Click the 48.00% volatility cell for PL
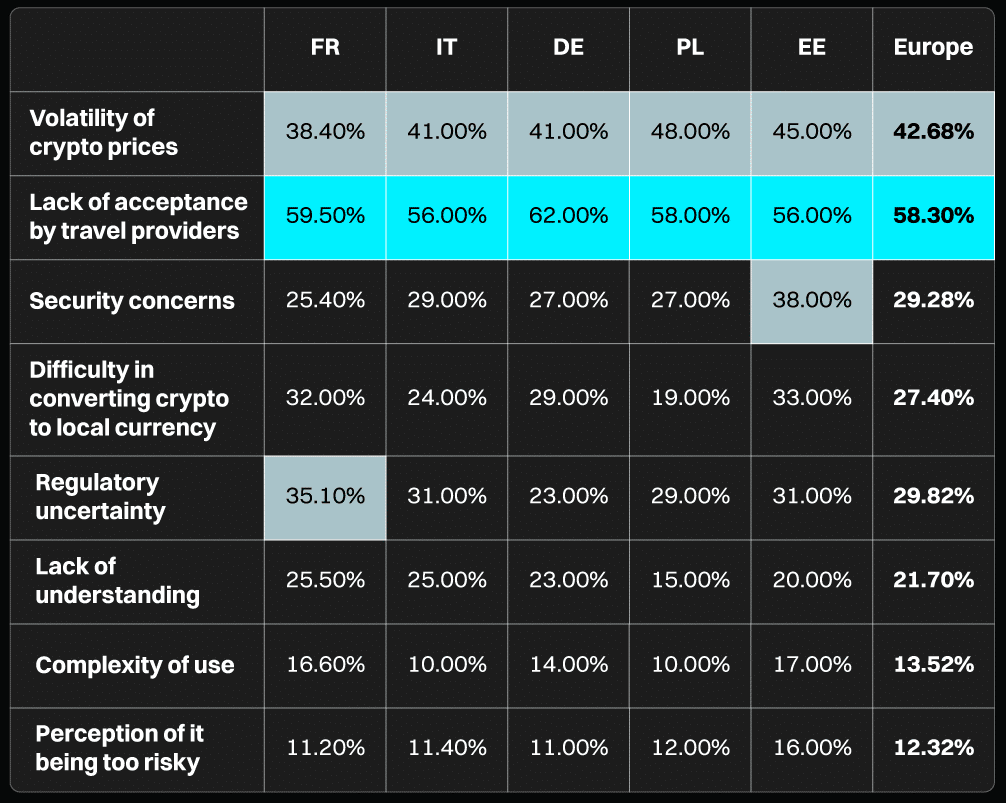 point(689,133)
